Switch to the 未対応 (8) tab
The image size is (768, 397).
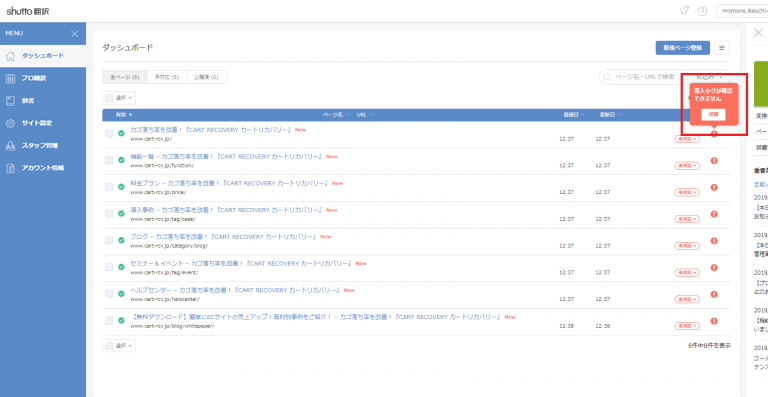click(x=167, y=77)
